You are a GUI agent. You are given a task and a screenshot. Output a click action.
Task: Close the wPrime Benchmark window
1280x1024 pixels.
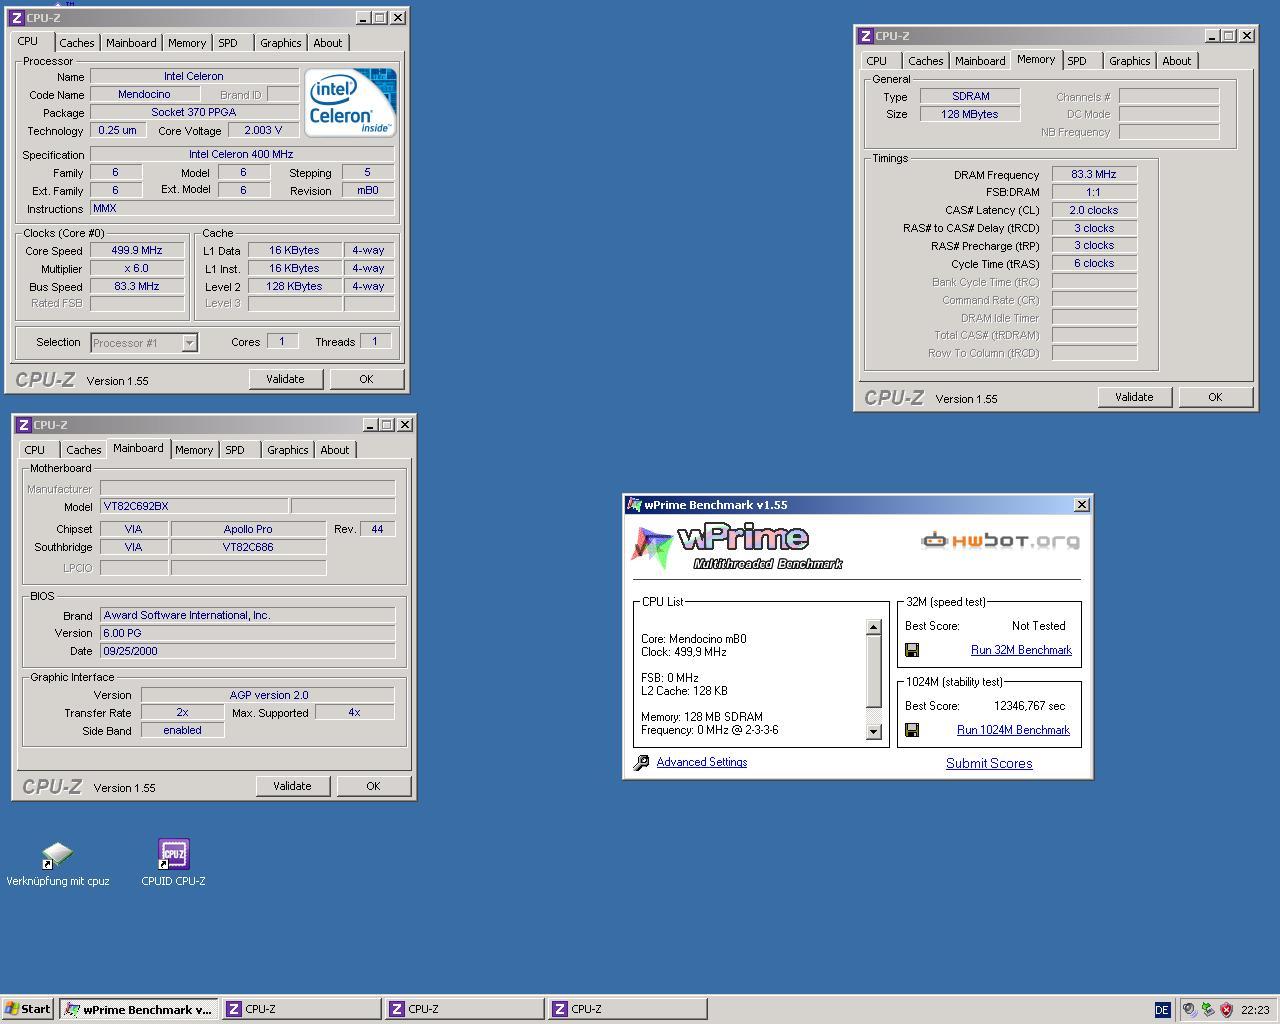[x=1081, y=505]
